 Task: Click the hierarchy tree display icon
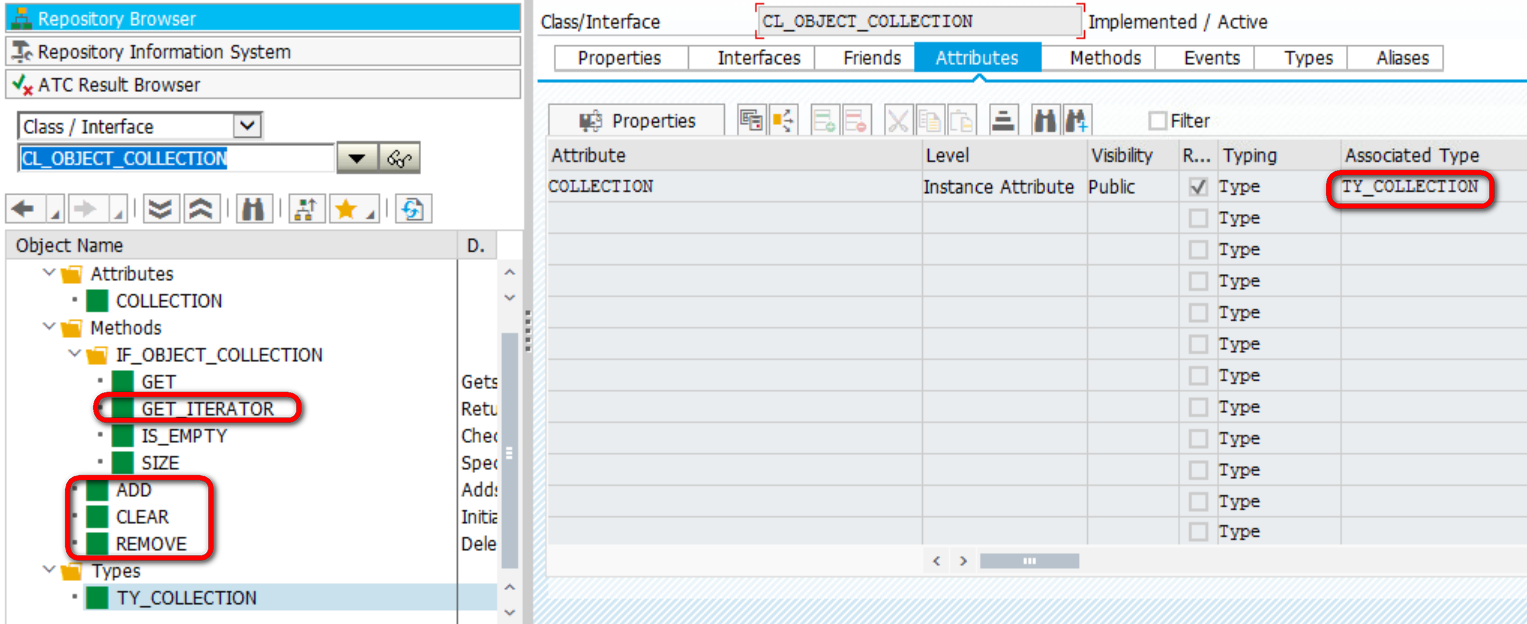click(307, 208)
